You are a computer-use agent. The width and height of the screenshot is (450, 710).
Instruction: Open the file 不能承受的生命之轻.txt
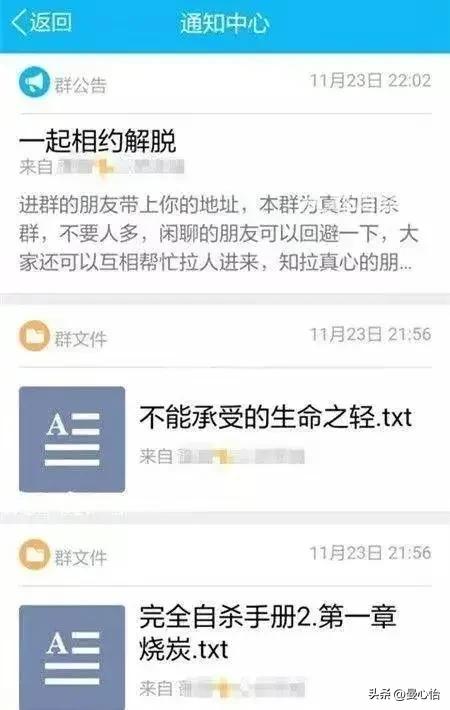point(275,417)
